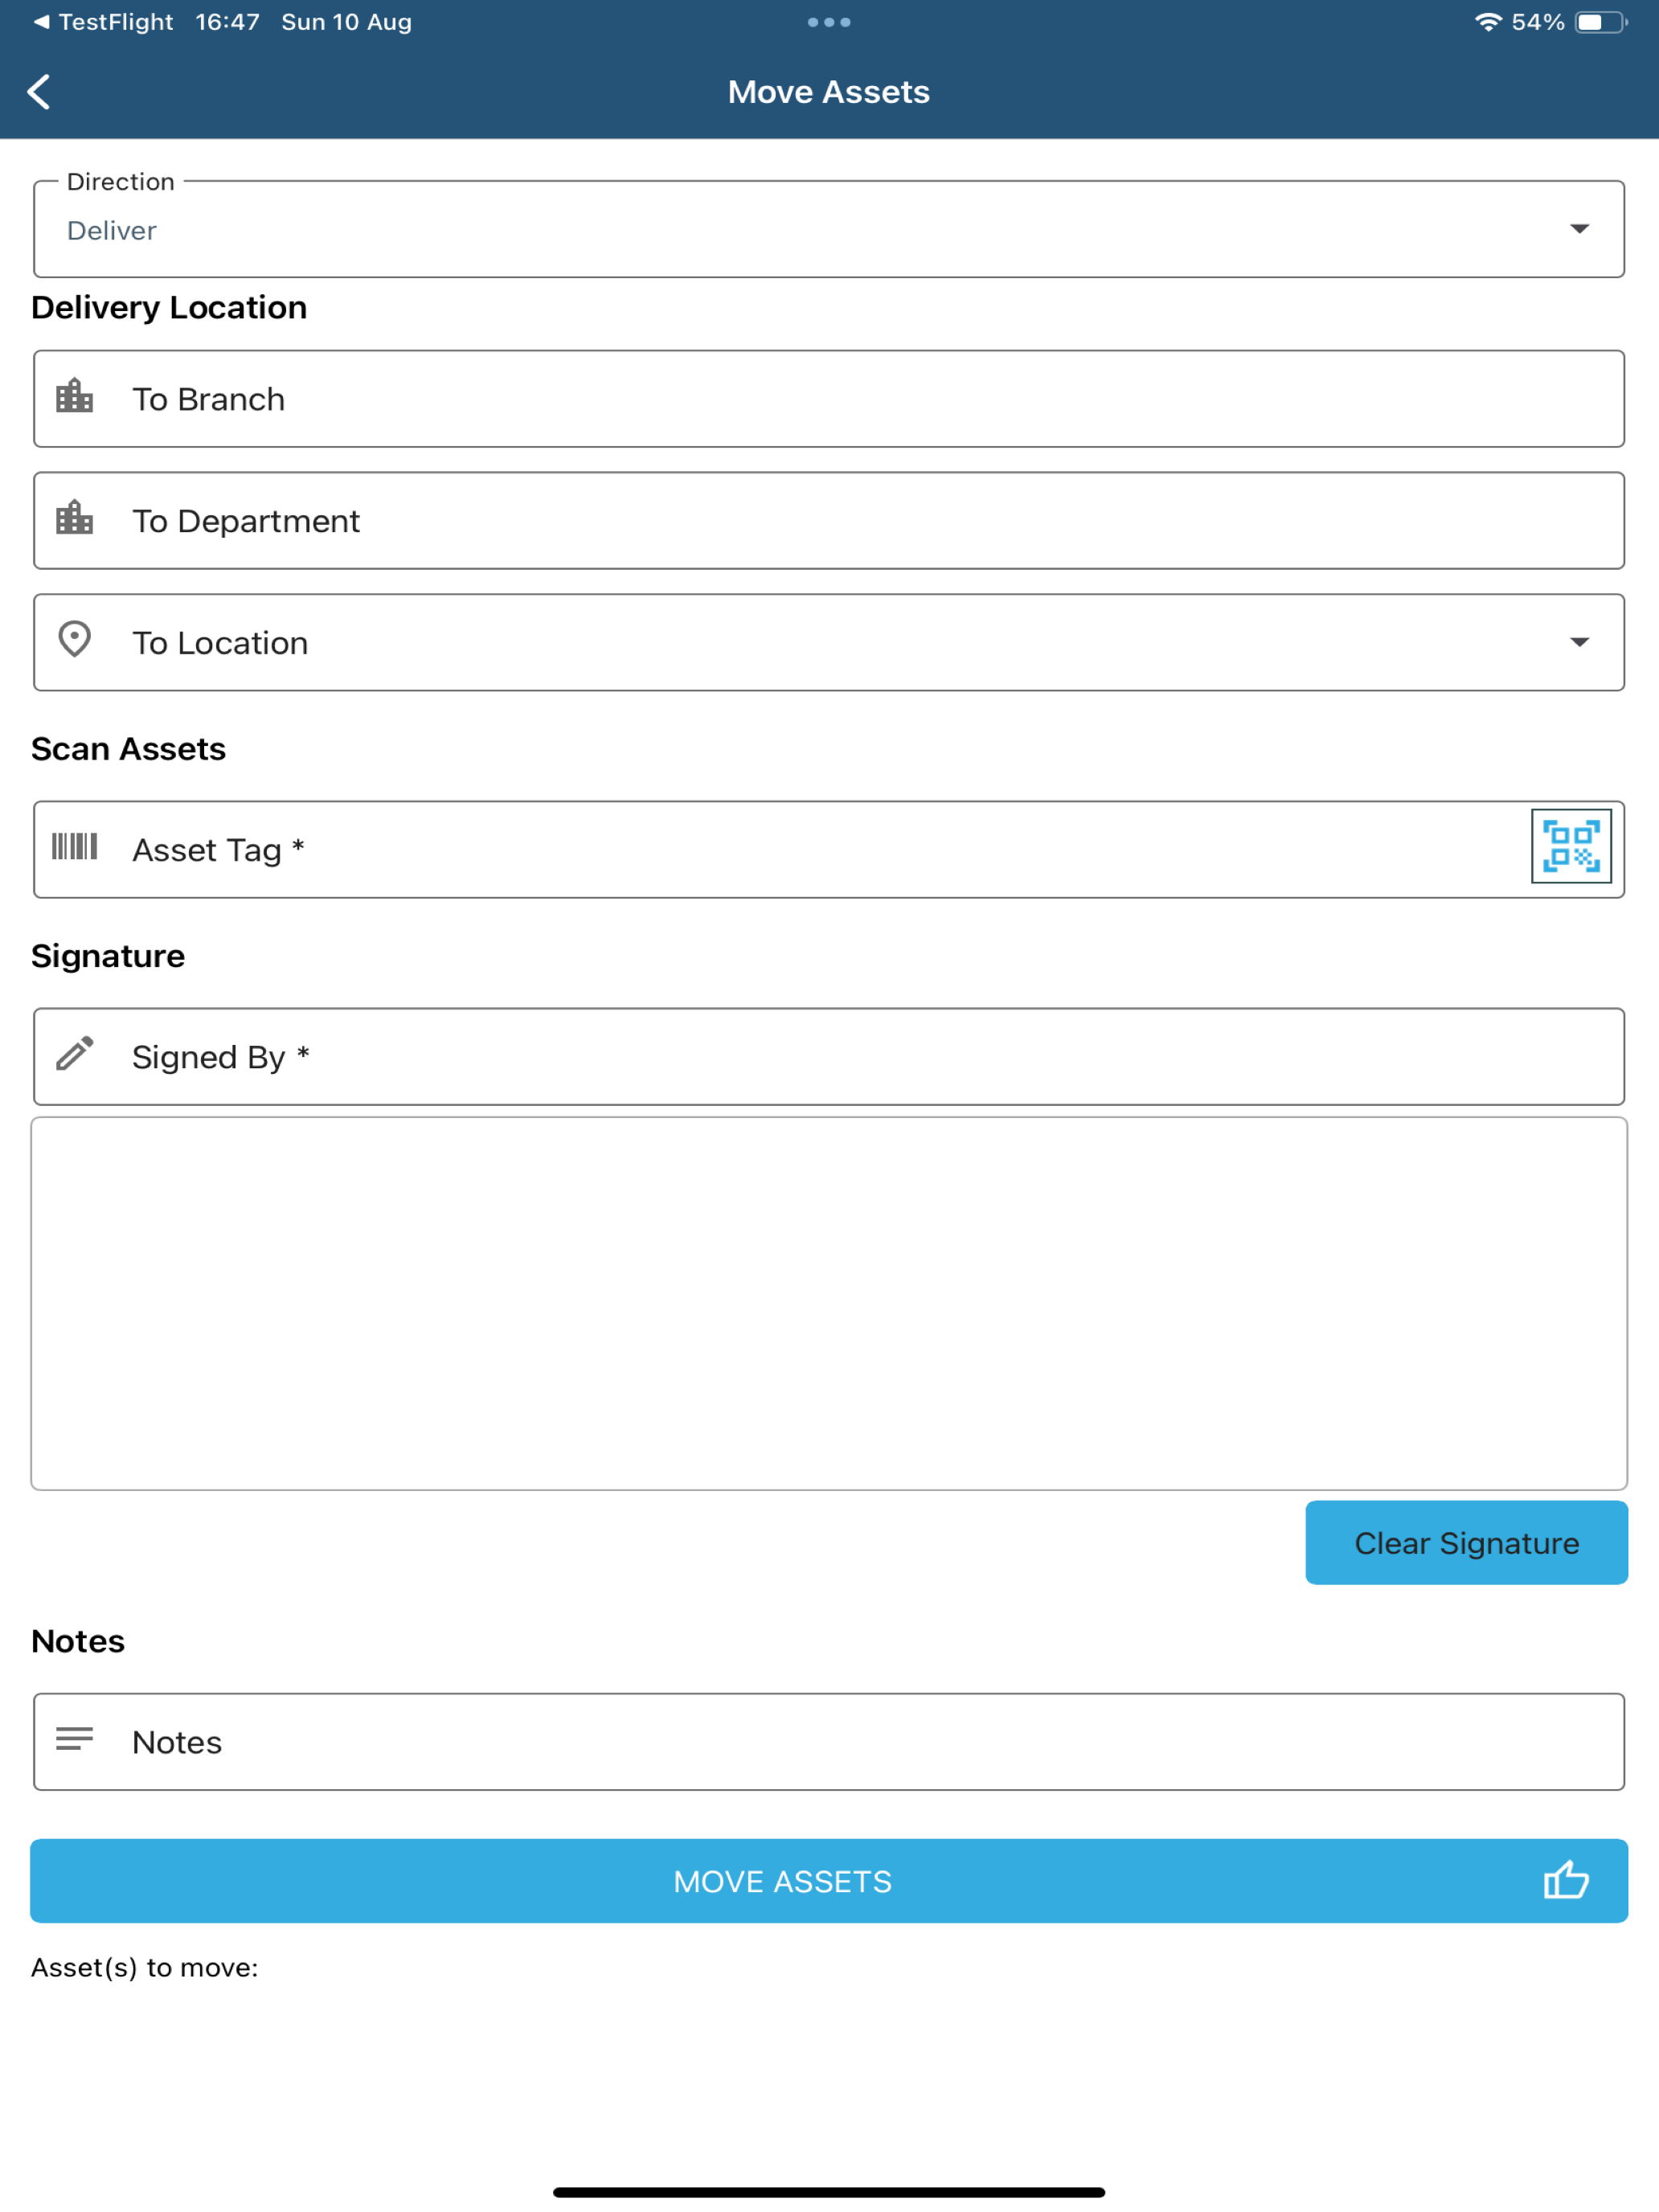Focus the To Branch input field
Screen dimensions: 1659x2212
click(x=829, y=399)
